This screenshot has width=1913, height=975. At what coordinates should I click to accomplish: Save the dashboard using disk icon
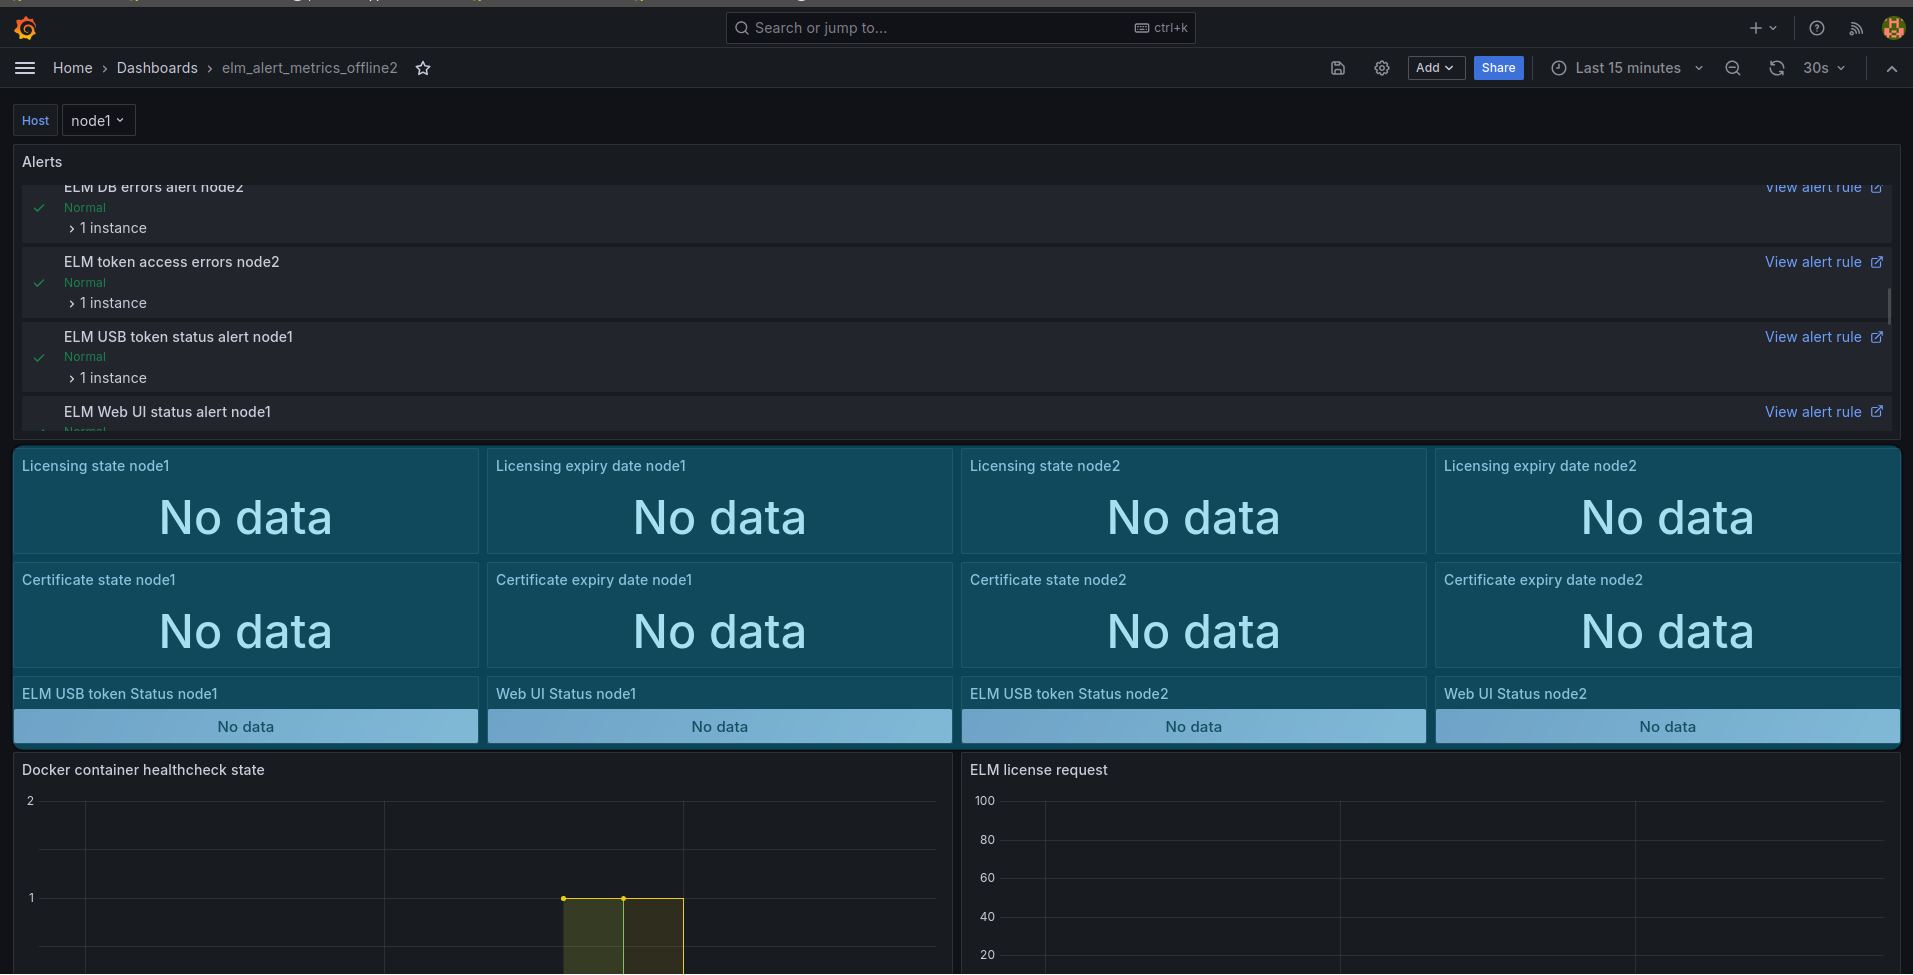tap(1338, 68)
